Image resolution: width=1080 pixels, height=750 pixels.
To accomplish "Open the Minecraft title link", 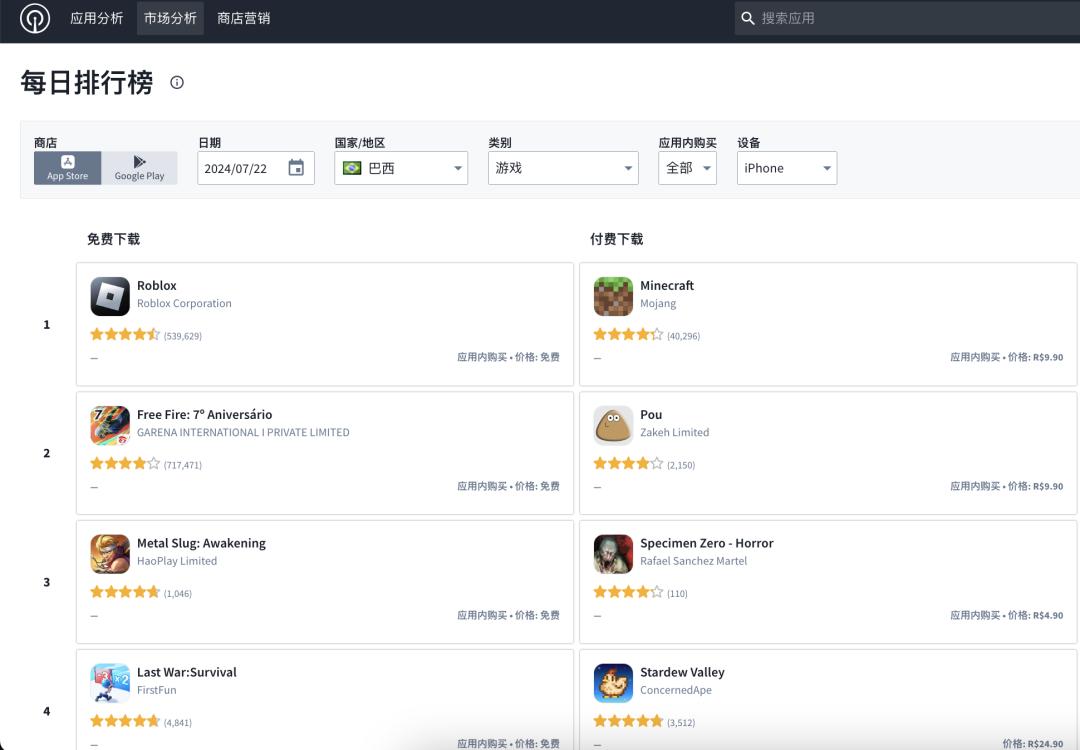I will click(667, 285).
